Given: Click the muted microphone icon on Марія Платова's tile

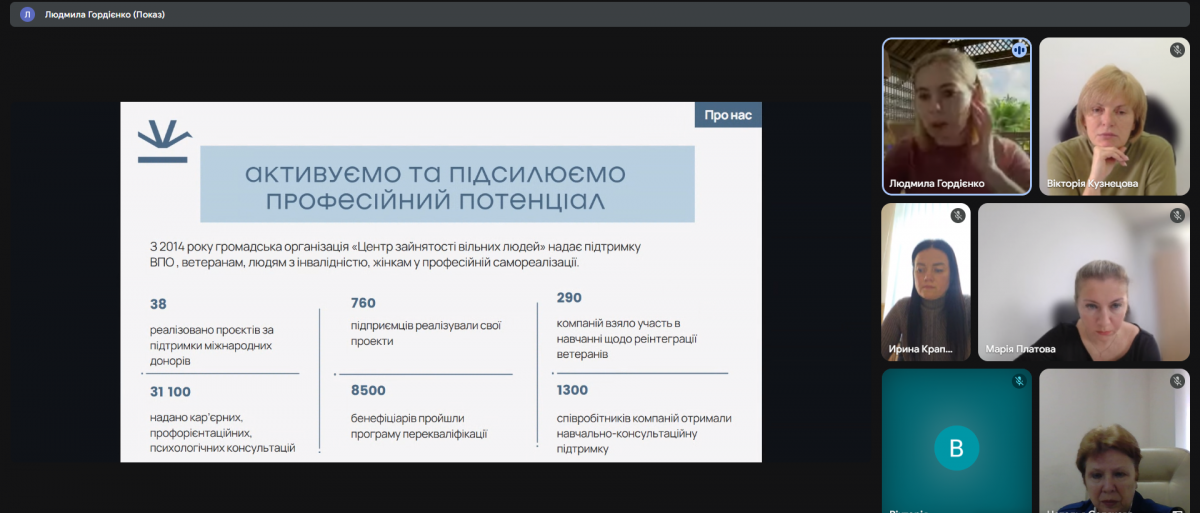Looking at the screenshot, I should pos(1178,215).
